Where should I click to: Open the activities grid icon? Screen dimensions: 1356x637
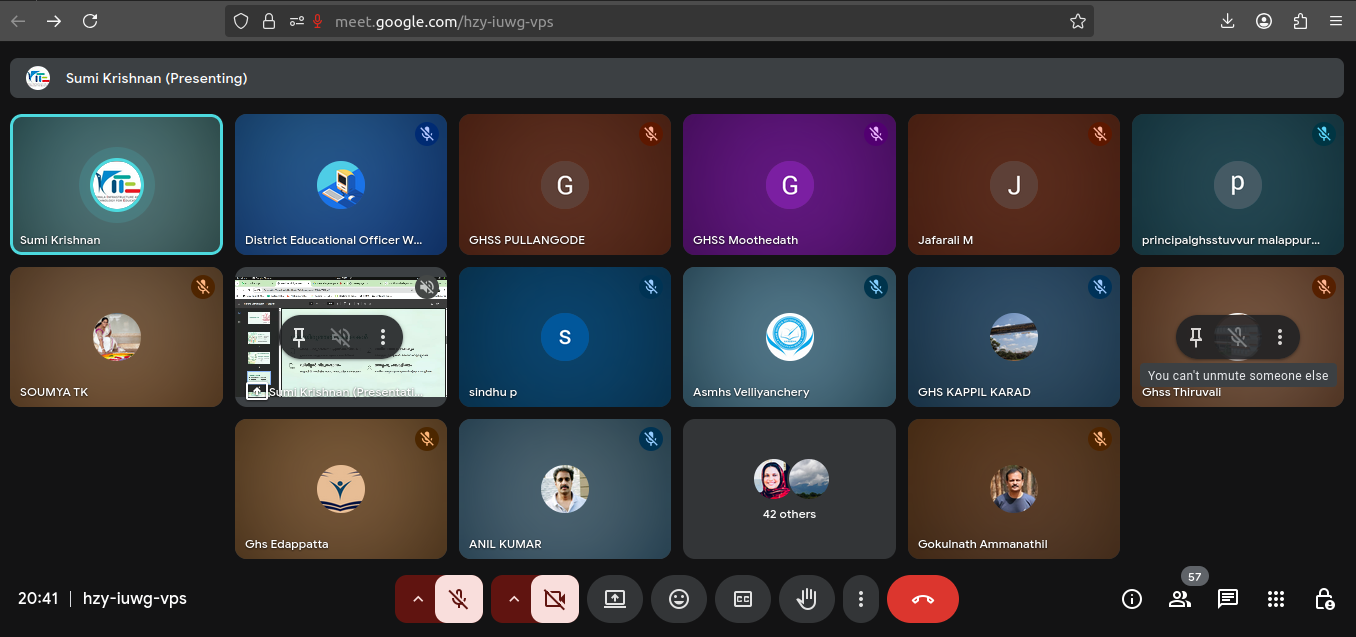[x=1276, y=599]
